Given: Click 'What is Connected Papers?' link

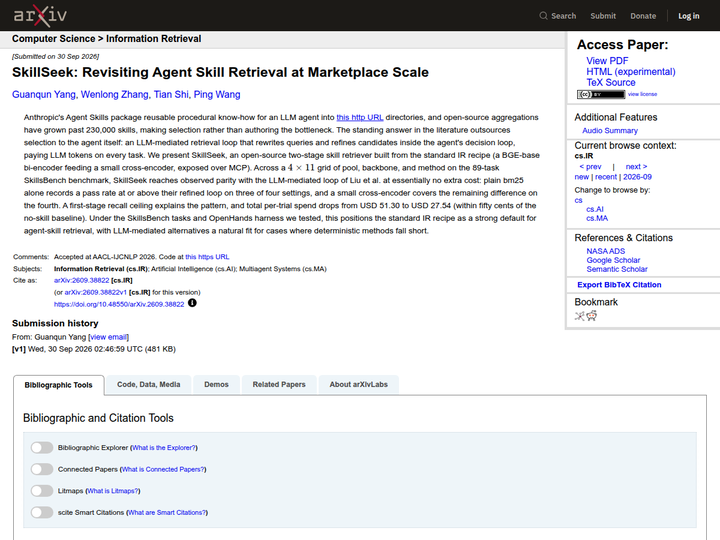Looking at the screenshot, I should [163, 469].
